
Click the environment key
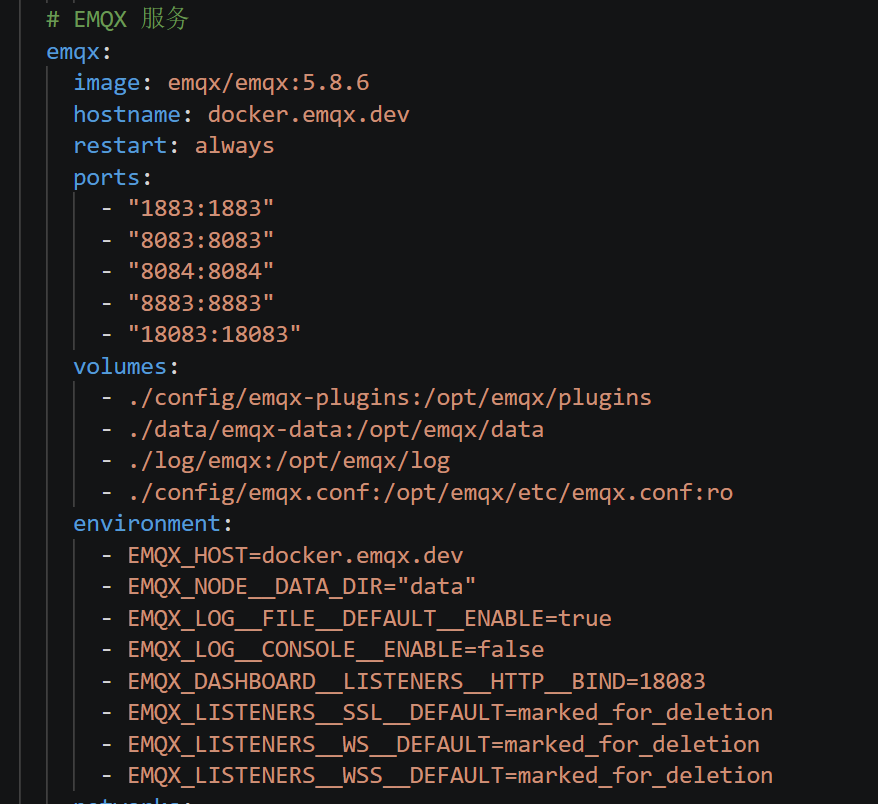tap(147, 524)
